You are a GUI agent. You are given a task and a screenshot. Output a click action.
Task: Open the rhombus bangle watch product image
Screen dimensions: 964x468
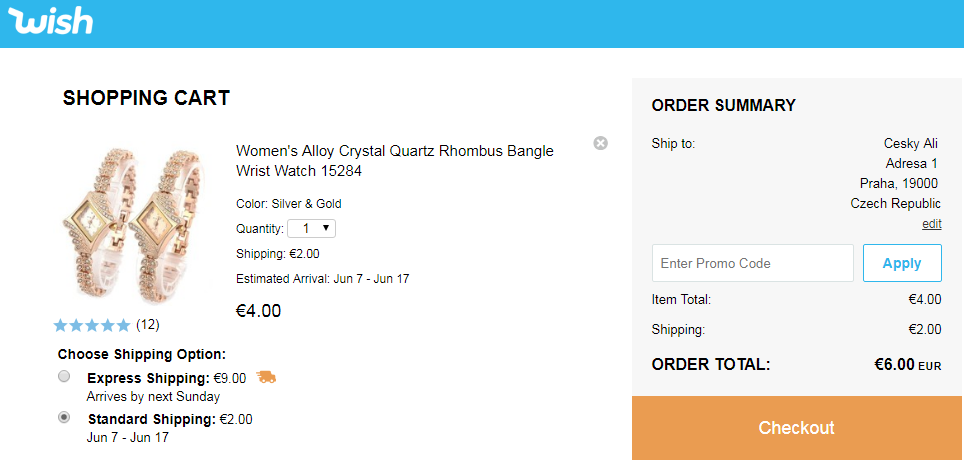[x=128, y=226]
